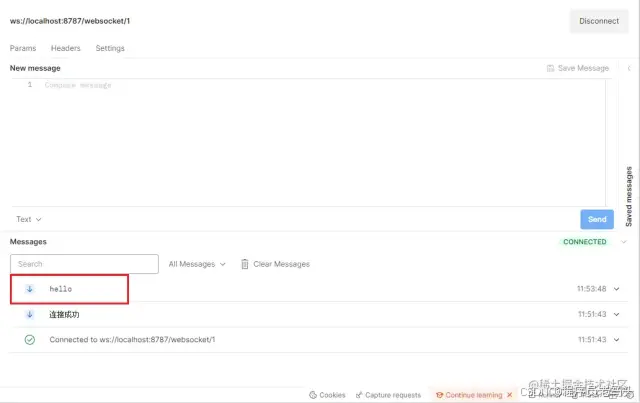The height and width of the screenshot is (403, 640).
Task: Click the blue Send button
Action: (x=597, y=219)
